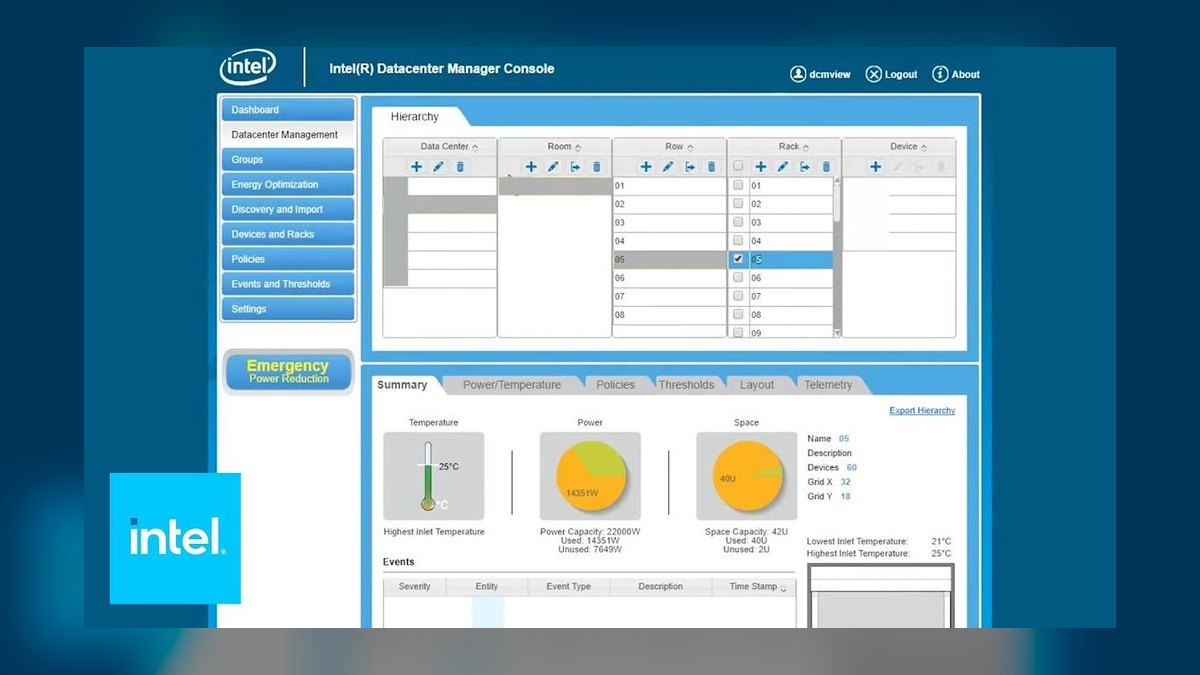Open the Dashboard menu item

[x=288, y=110]
